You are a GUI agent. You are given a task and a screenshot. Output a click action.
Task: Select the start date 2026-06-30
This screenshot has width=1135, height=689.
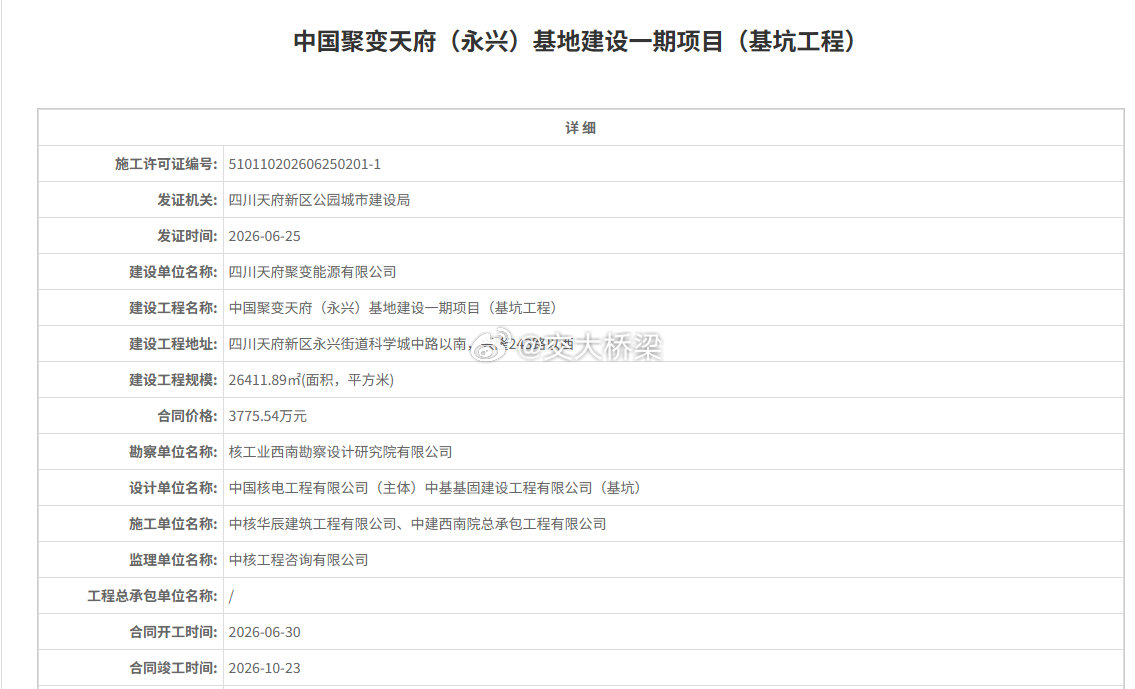264,633
